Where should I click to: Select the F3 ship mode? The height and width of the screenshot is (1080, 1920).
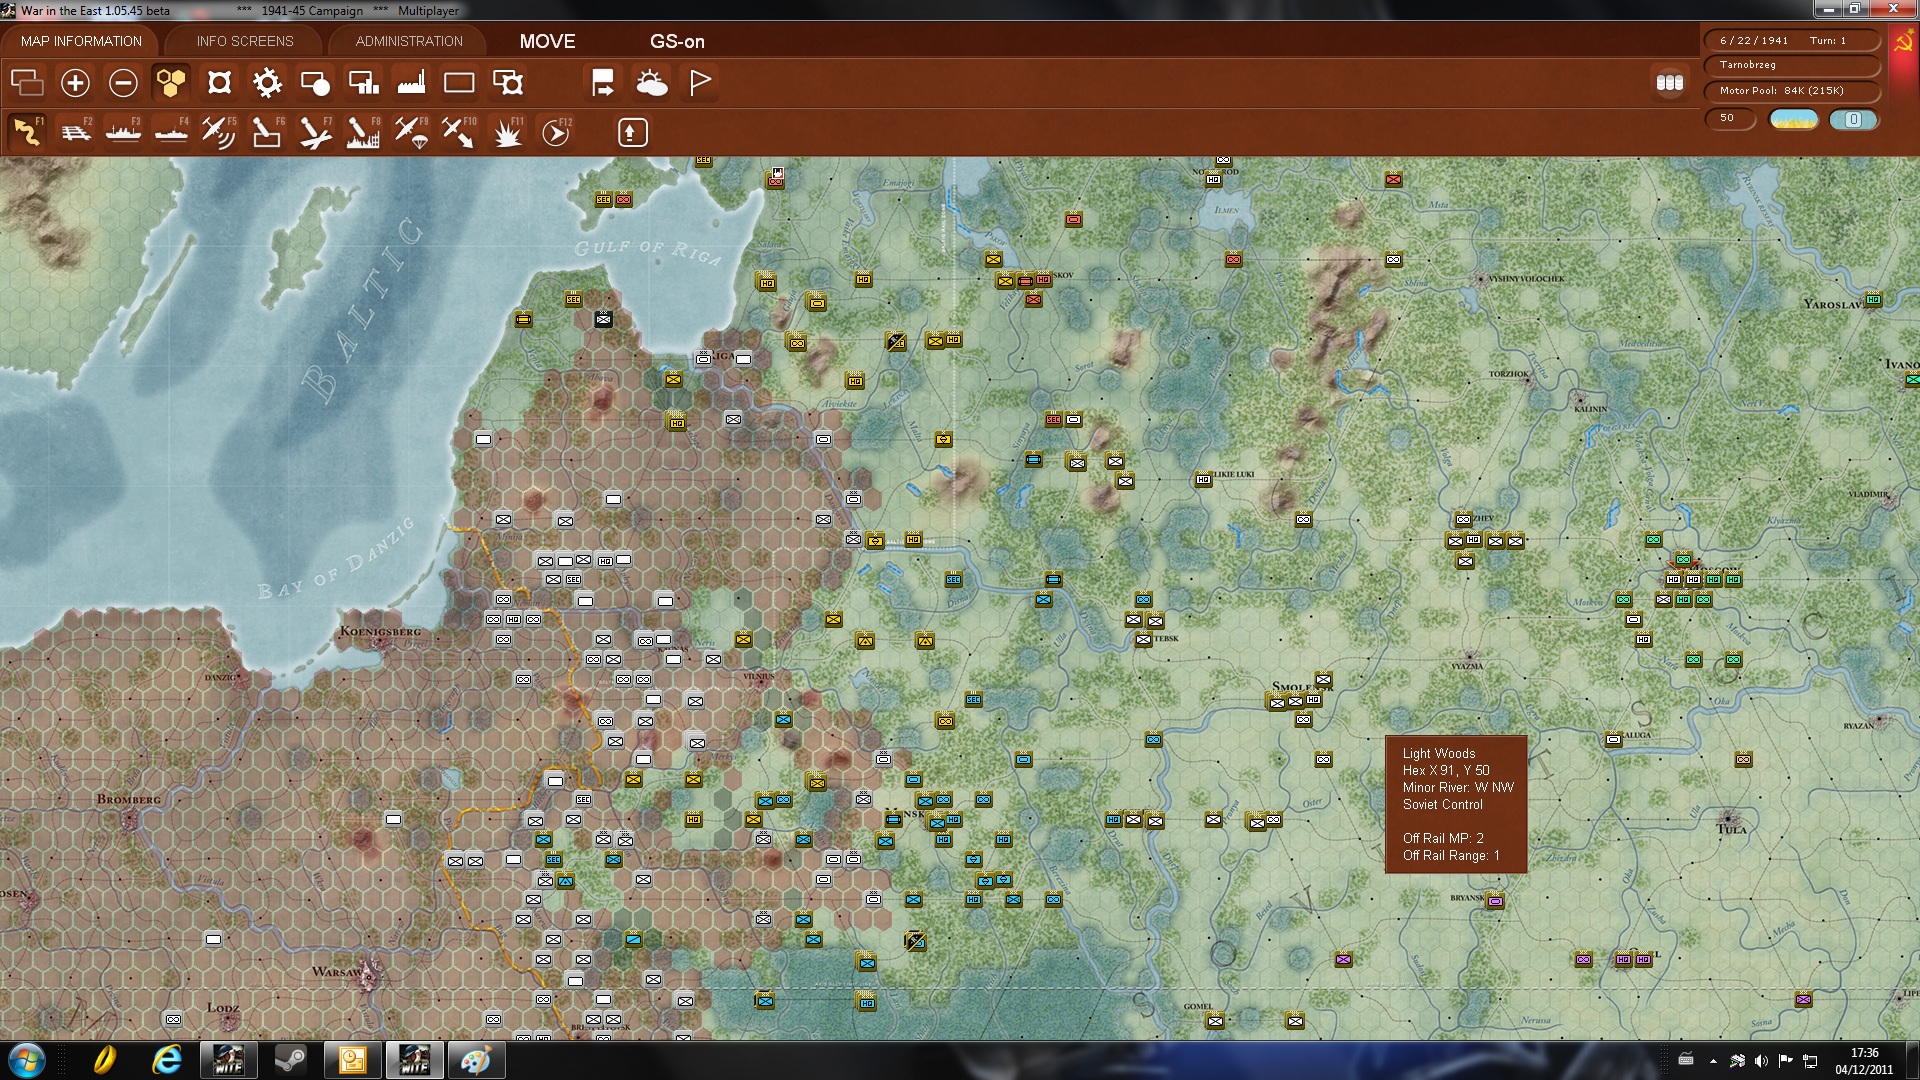point(123,132)
